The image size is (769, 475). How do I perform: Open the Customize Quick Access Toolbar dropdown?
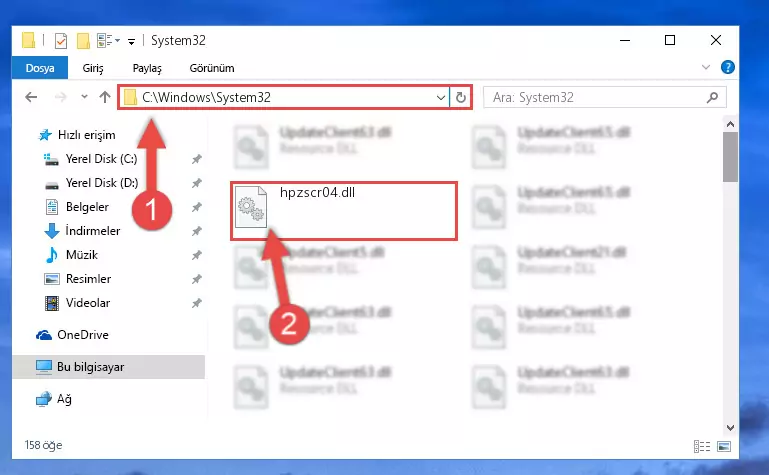[131, 42]
